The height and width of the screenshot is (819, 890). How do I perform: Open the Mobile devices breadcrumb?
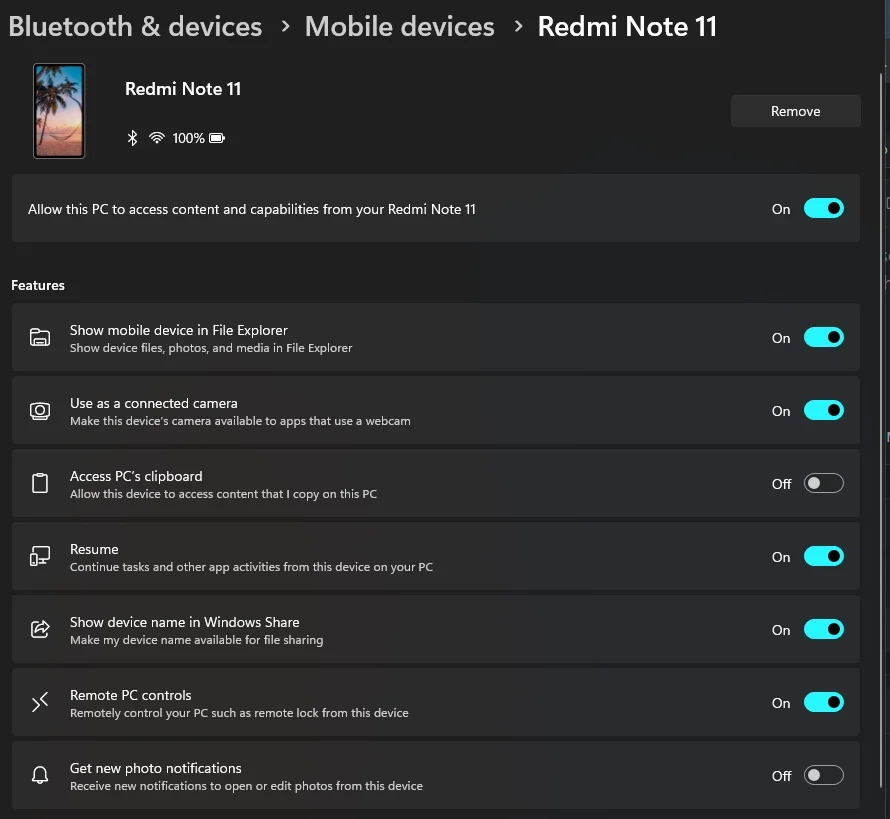point(400,26)
